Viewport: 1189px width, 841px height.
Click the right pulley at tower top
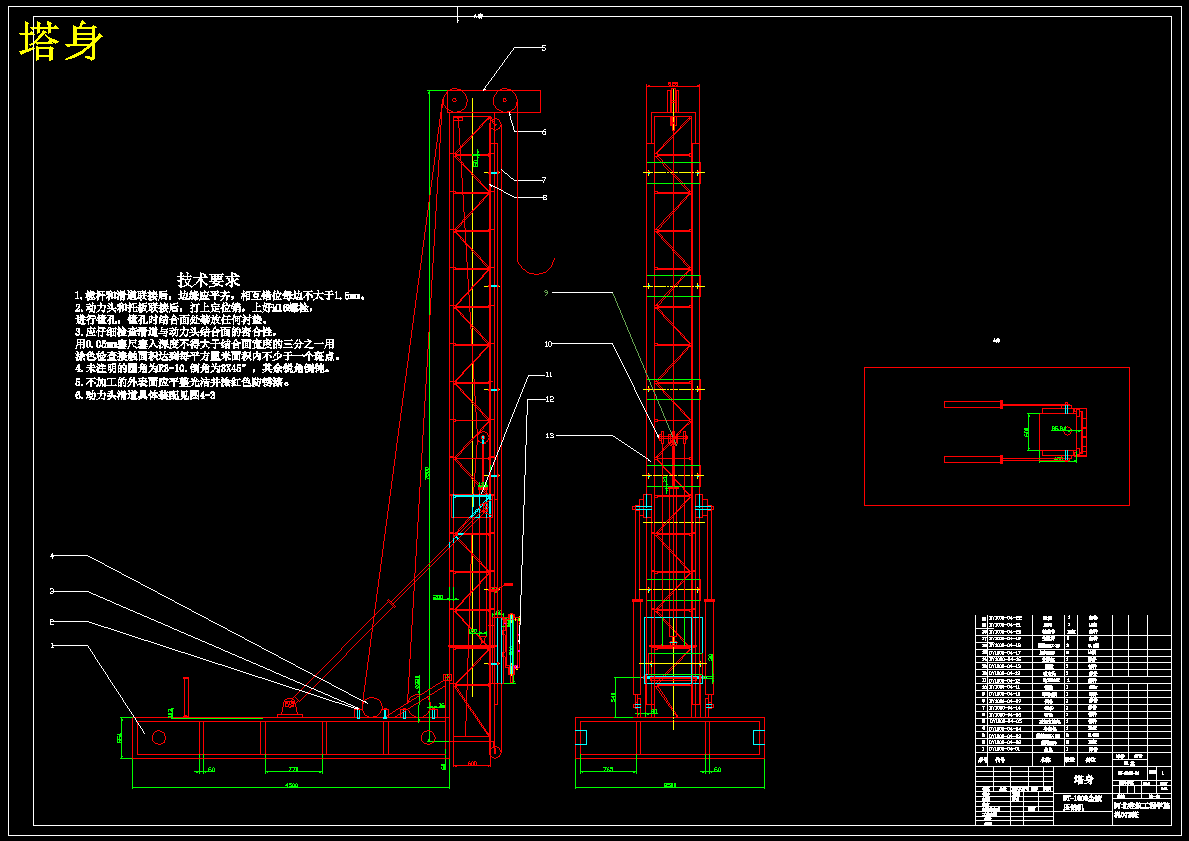505,100
